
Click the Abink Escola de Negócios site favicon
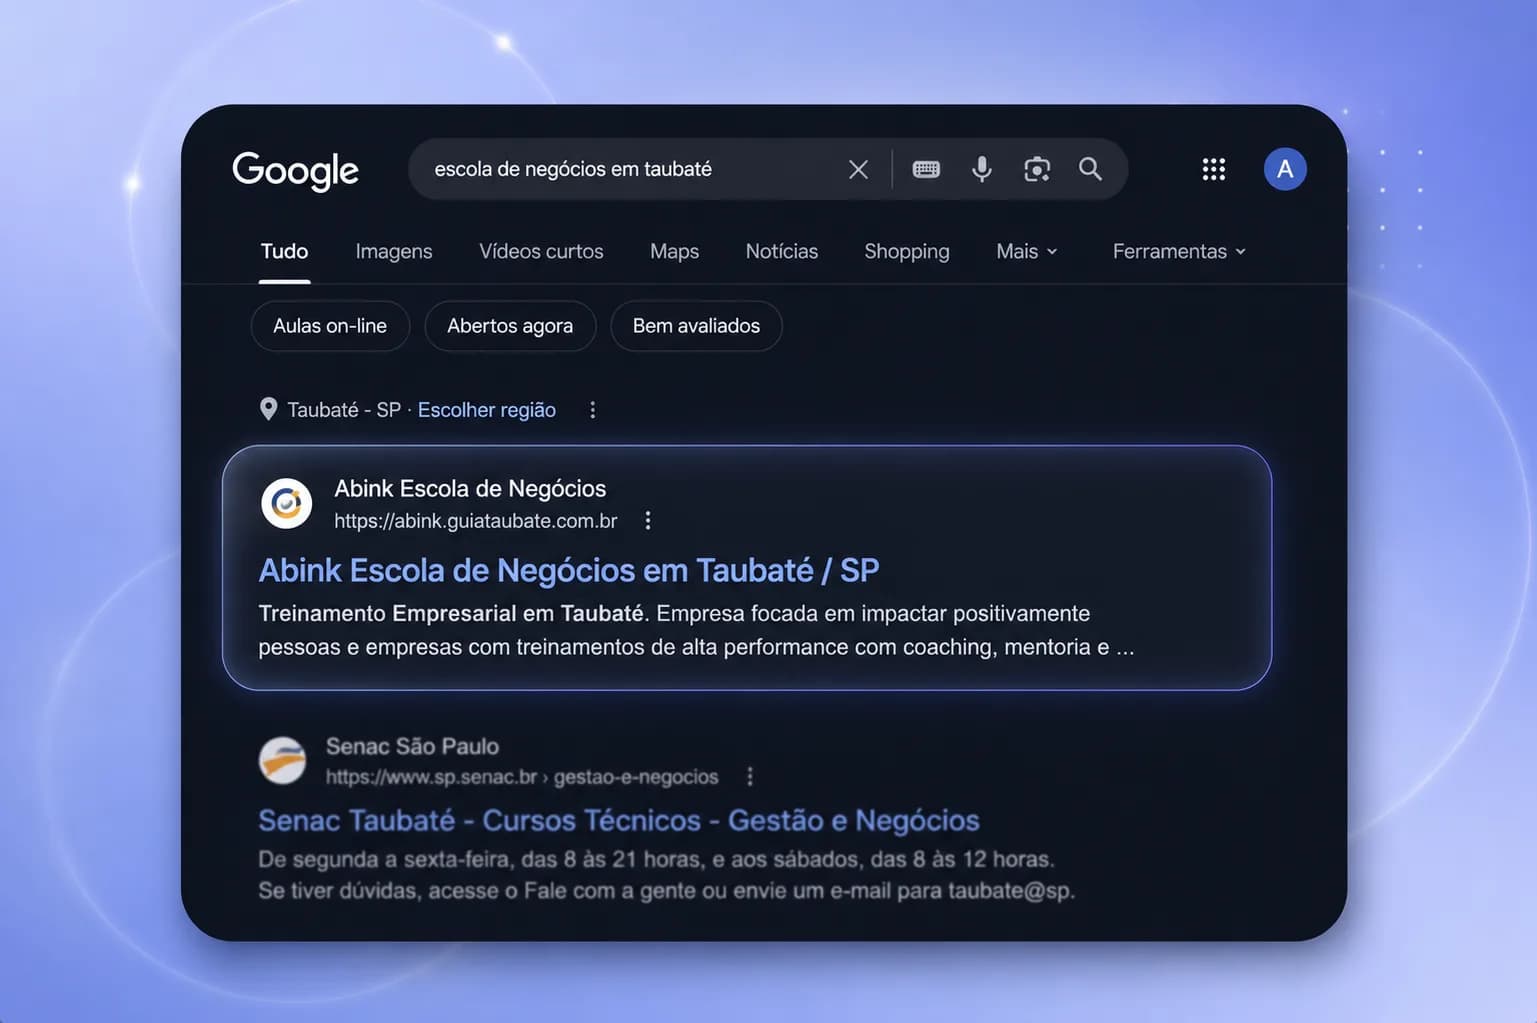tap(287, 503)
